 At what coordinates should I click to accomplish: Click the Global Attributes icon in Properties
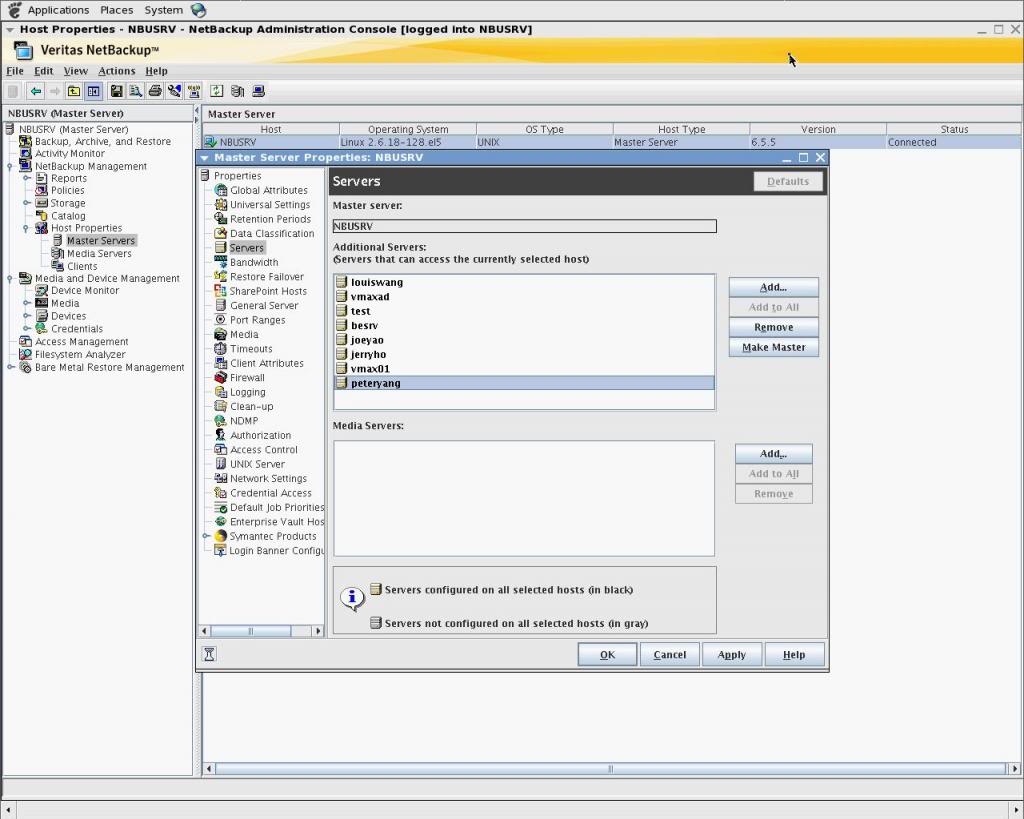tap(221, 190)
